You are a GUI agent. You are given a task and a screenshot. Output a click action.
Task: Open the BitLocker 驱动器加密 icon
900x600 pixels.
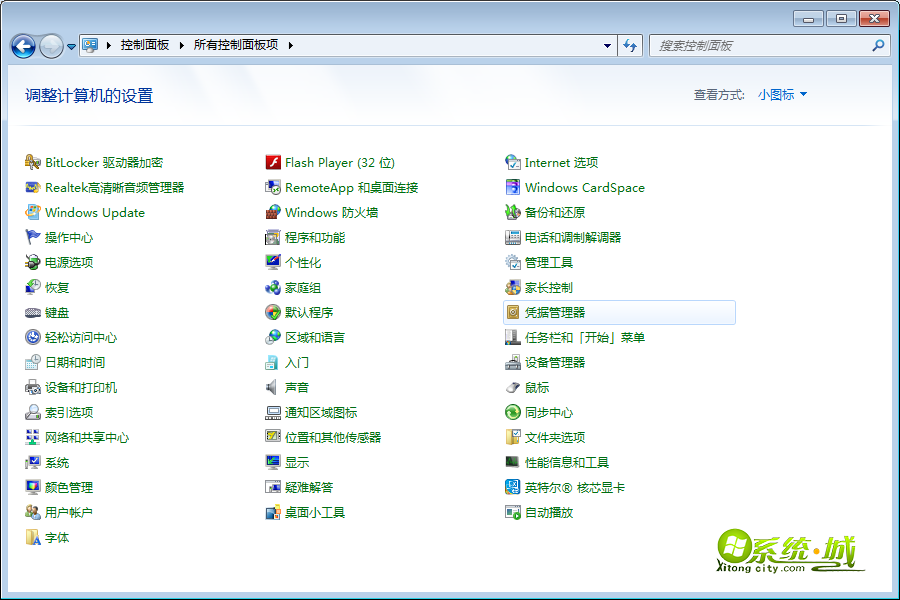(33, 162)
